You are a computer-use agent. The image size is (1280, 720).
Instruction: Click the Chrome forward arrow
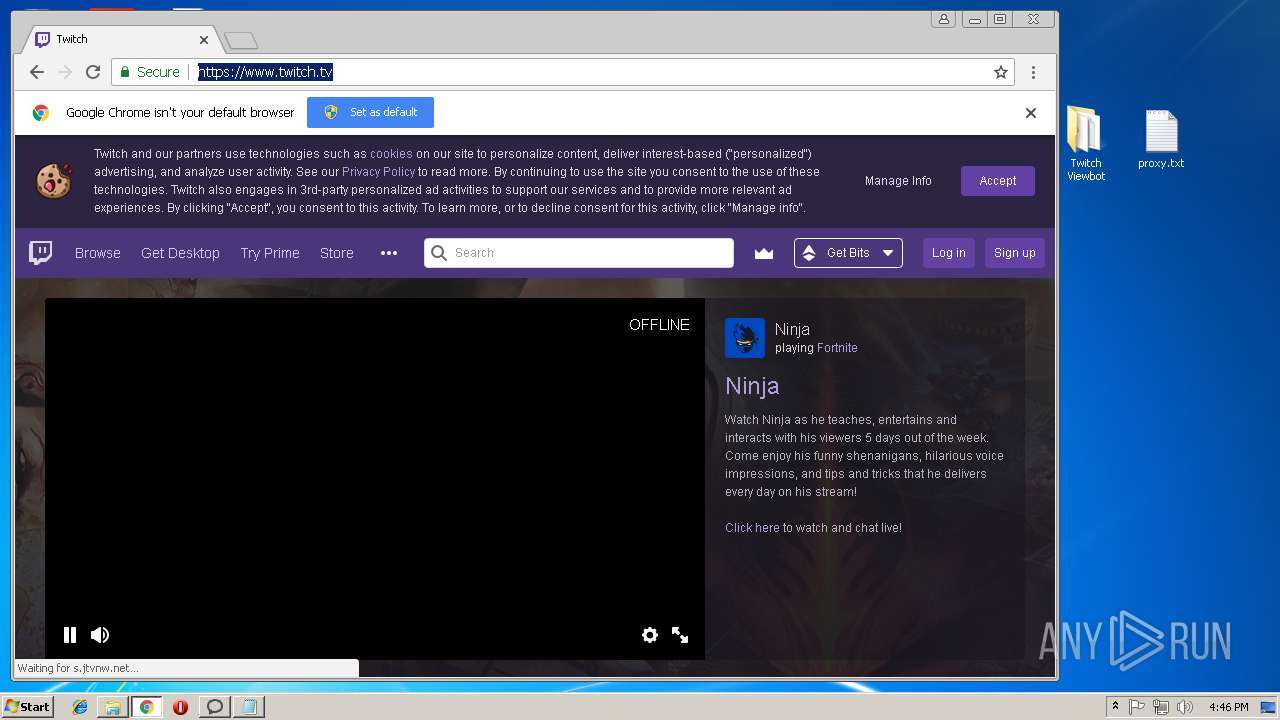[65, 72]
